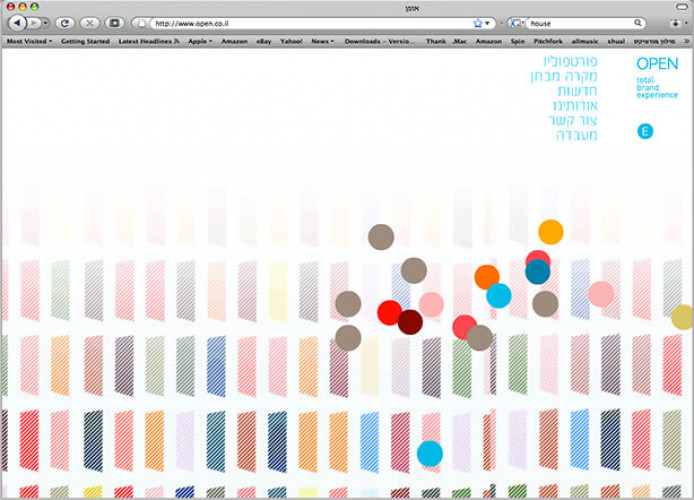Bookmark this page with the star icon

tap(477, 23)
